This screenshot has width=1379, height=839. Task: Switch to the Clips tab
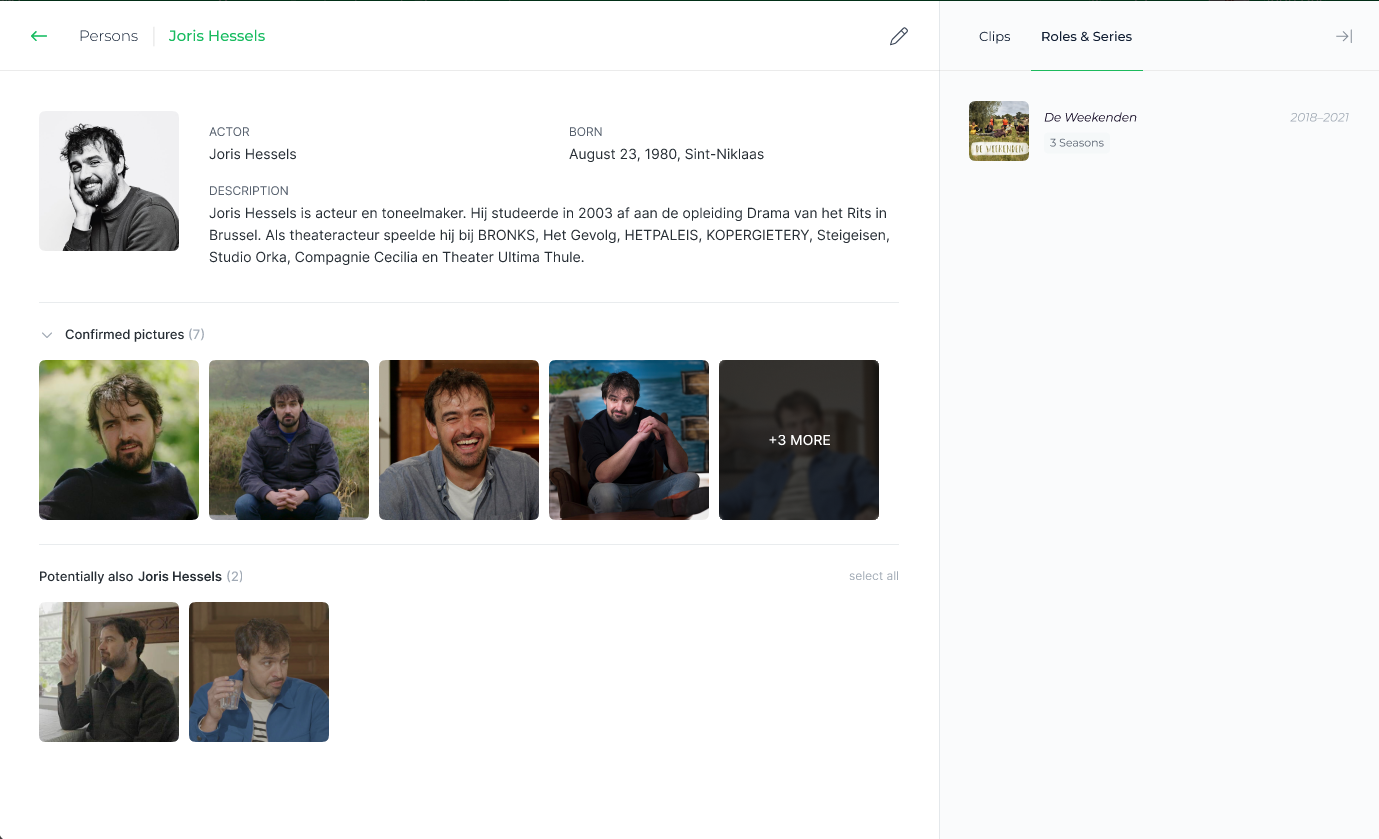994,36
